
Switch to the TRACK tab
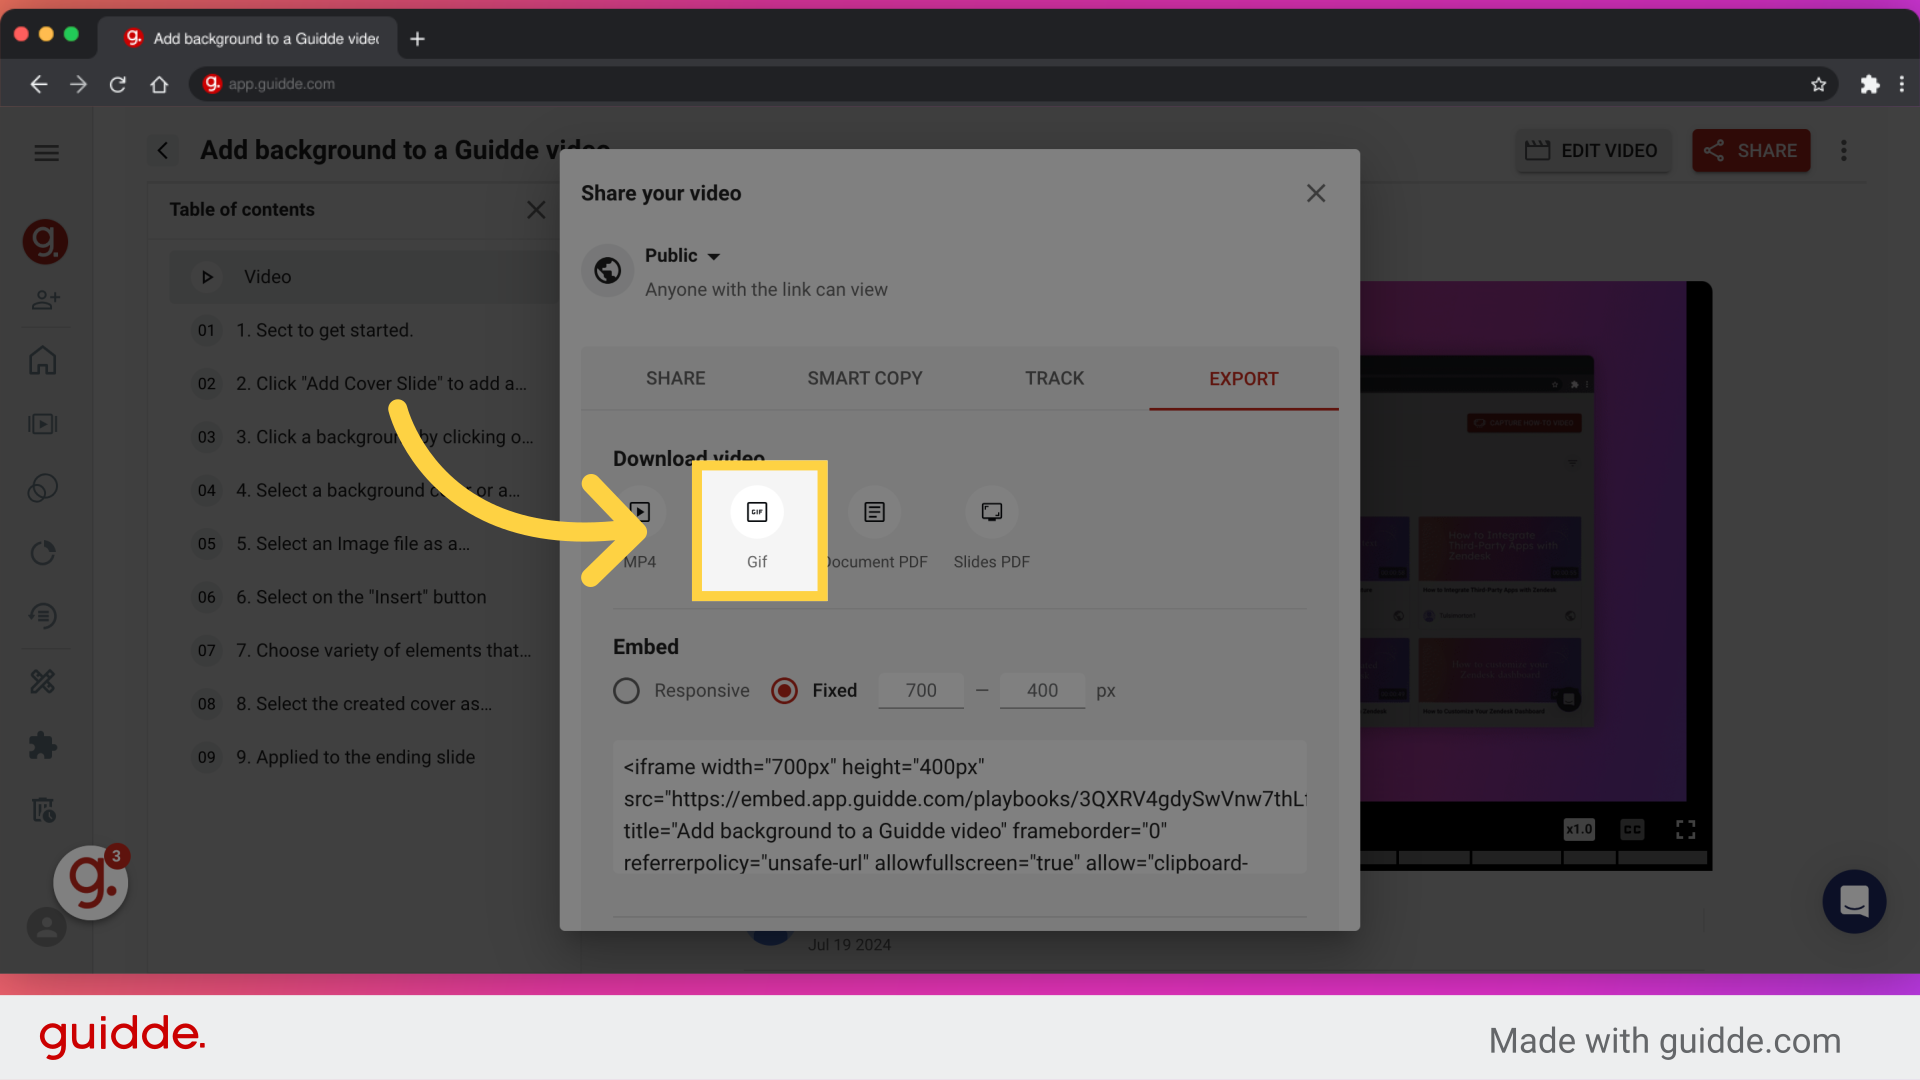pyautogui.click(x=1054, y=378)
